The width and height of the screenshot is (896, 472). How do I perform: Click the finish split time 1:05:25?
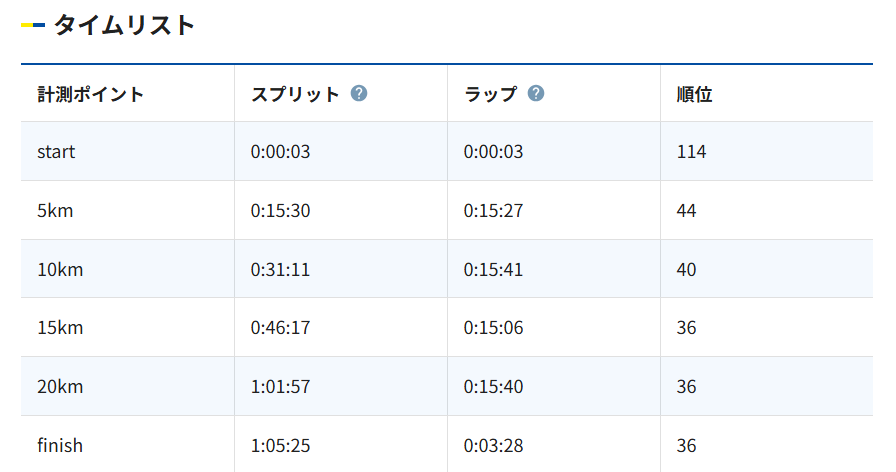pos(281,446)
